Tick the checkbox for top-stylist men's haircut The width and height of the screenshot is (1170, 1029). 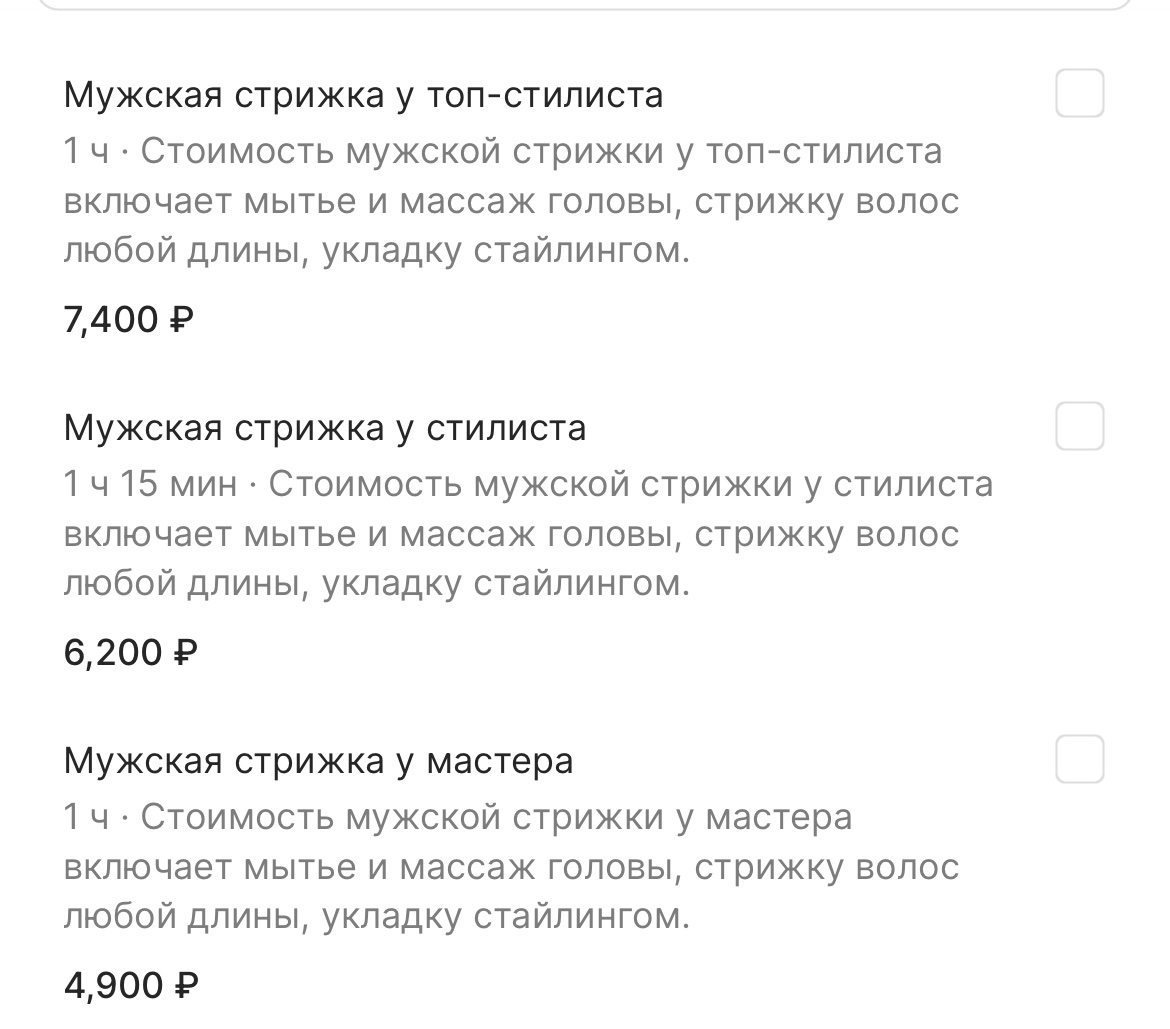click(x=1079, y=94)
